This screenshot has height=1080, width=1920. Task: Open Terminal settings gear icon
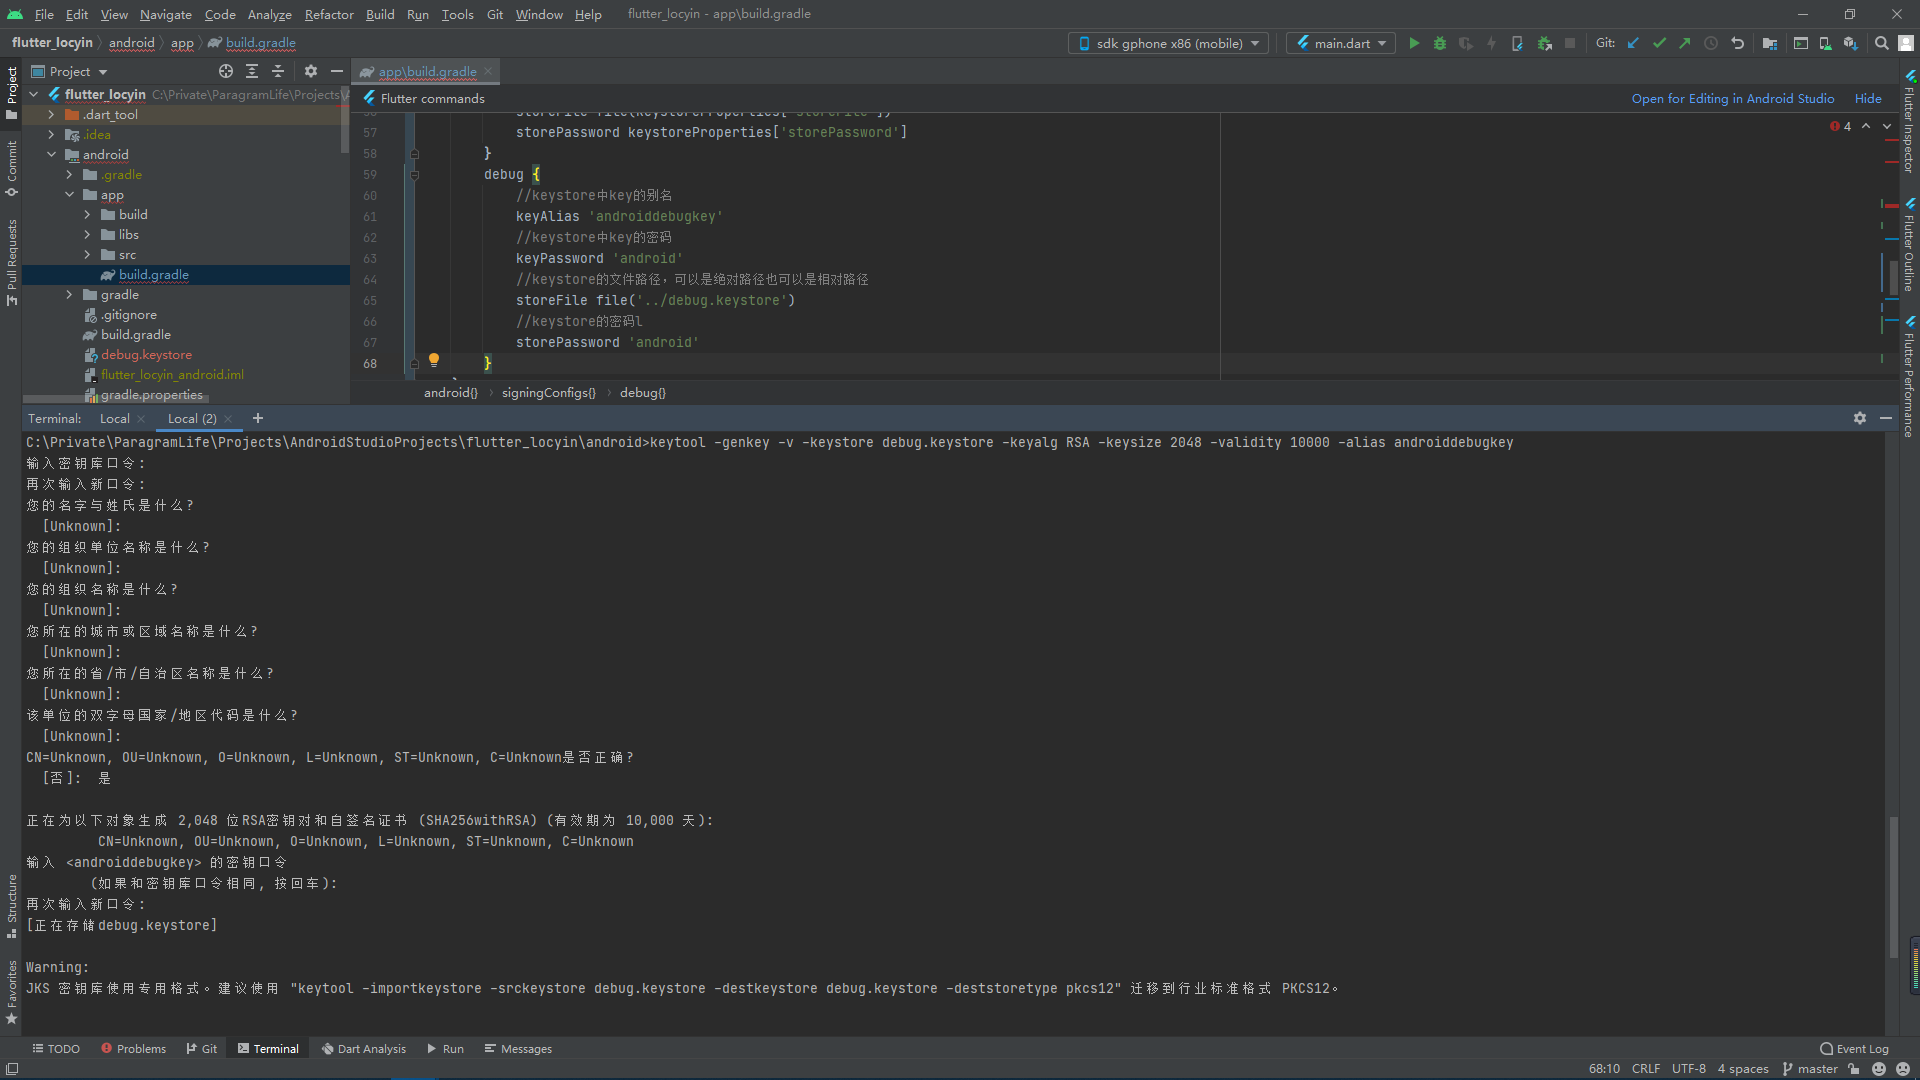tap(1860, 418)
